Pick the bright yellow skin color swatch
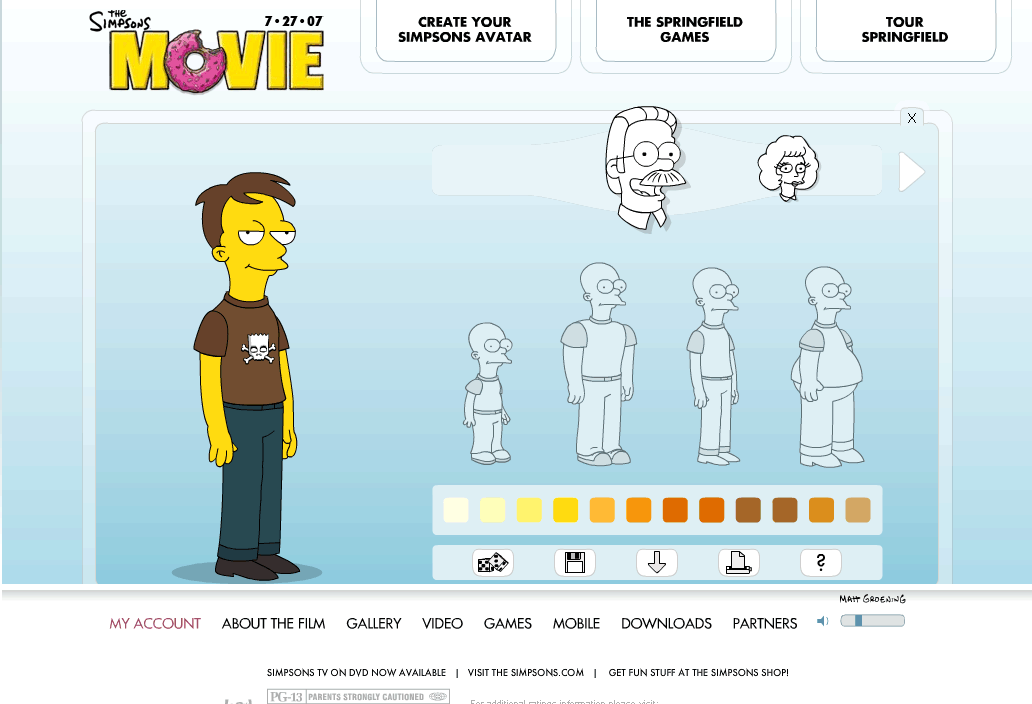This screenshot has width=1032, height=704. click(565, 510)
